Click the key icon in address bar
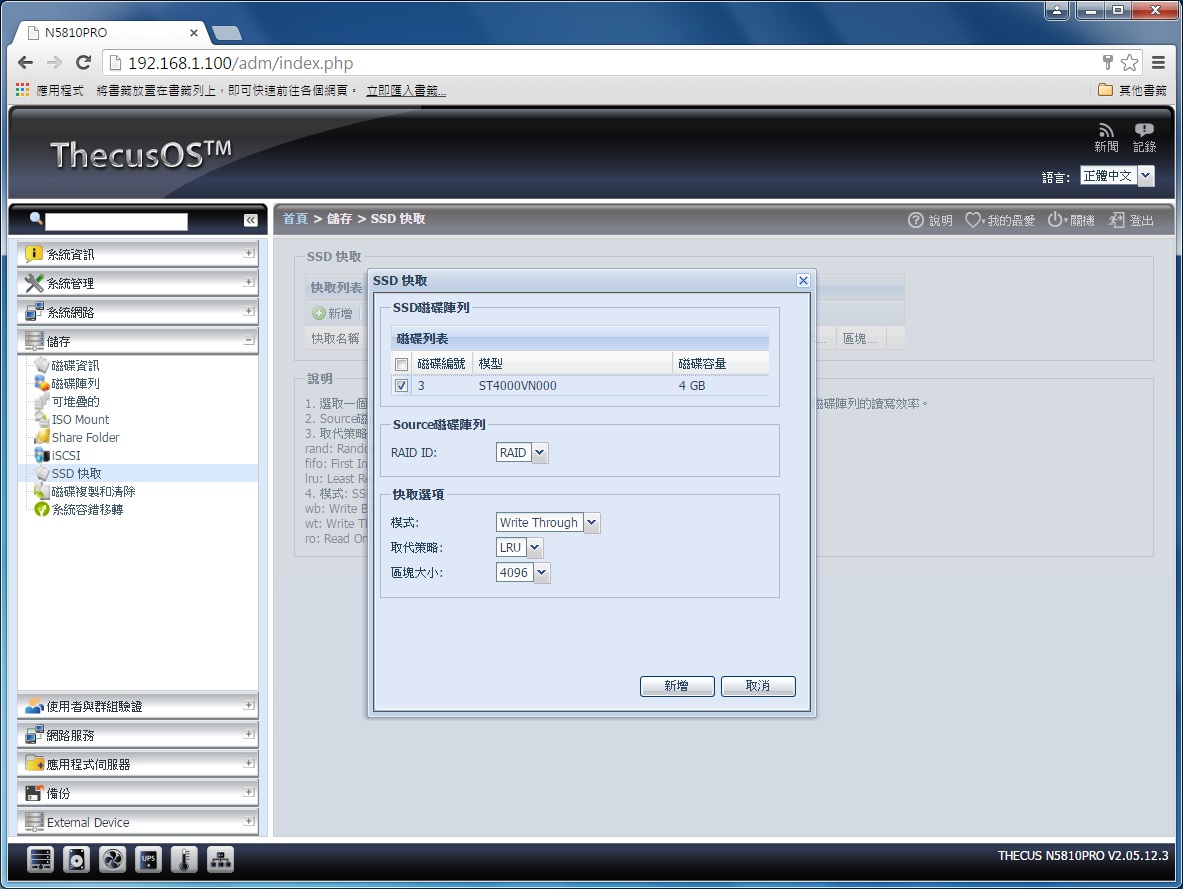 click(1108, 63)
